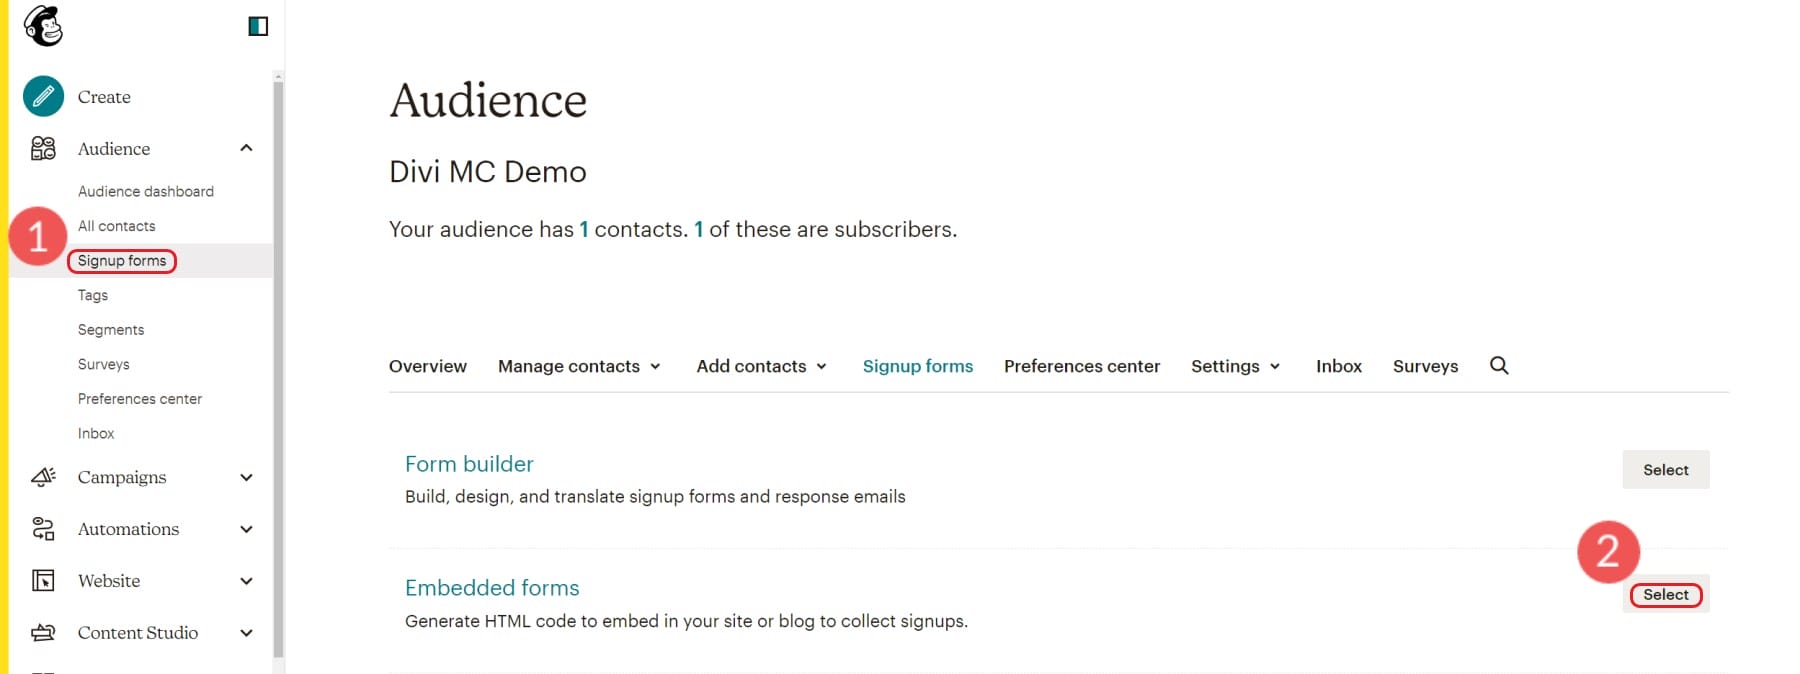The height and width of the screenshot is (674, 1800).
Task: Select the Embedded forms option
Action: (x=1665, y=594)
